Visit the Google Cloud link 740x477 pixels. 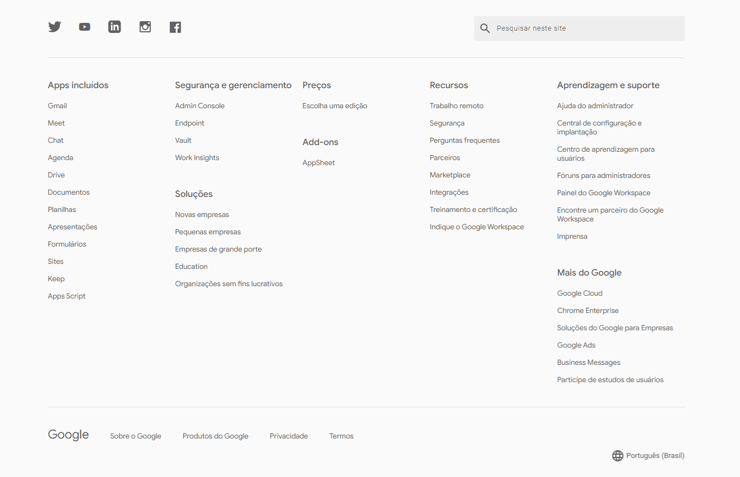(x=580, y=294)
